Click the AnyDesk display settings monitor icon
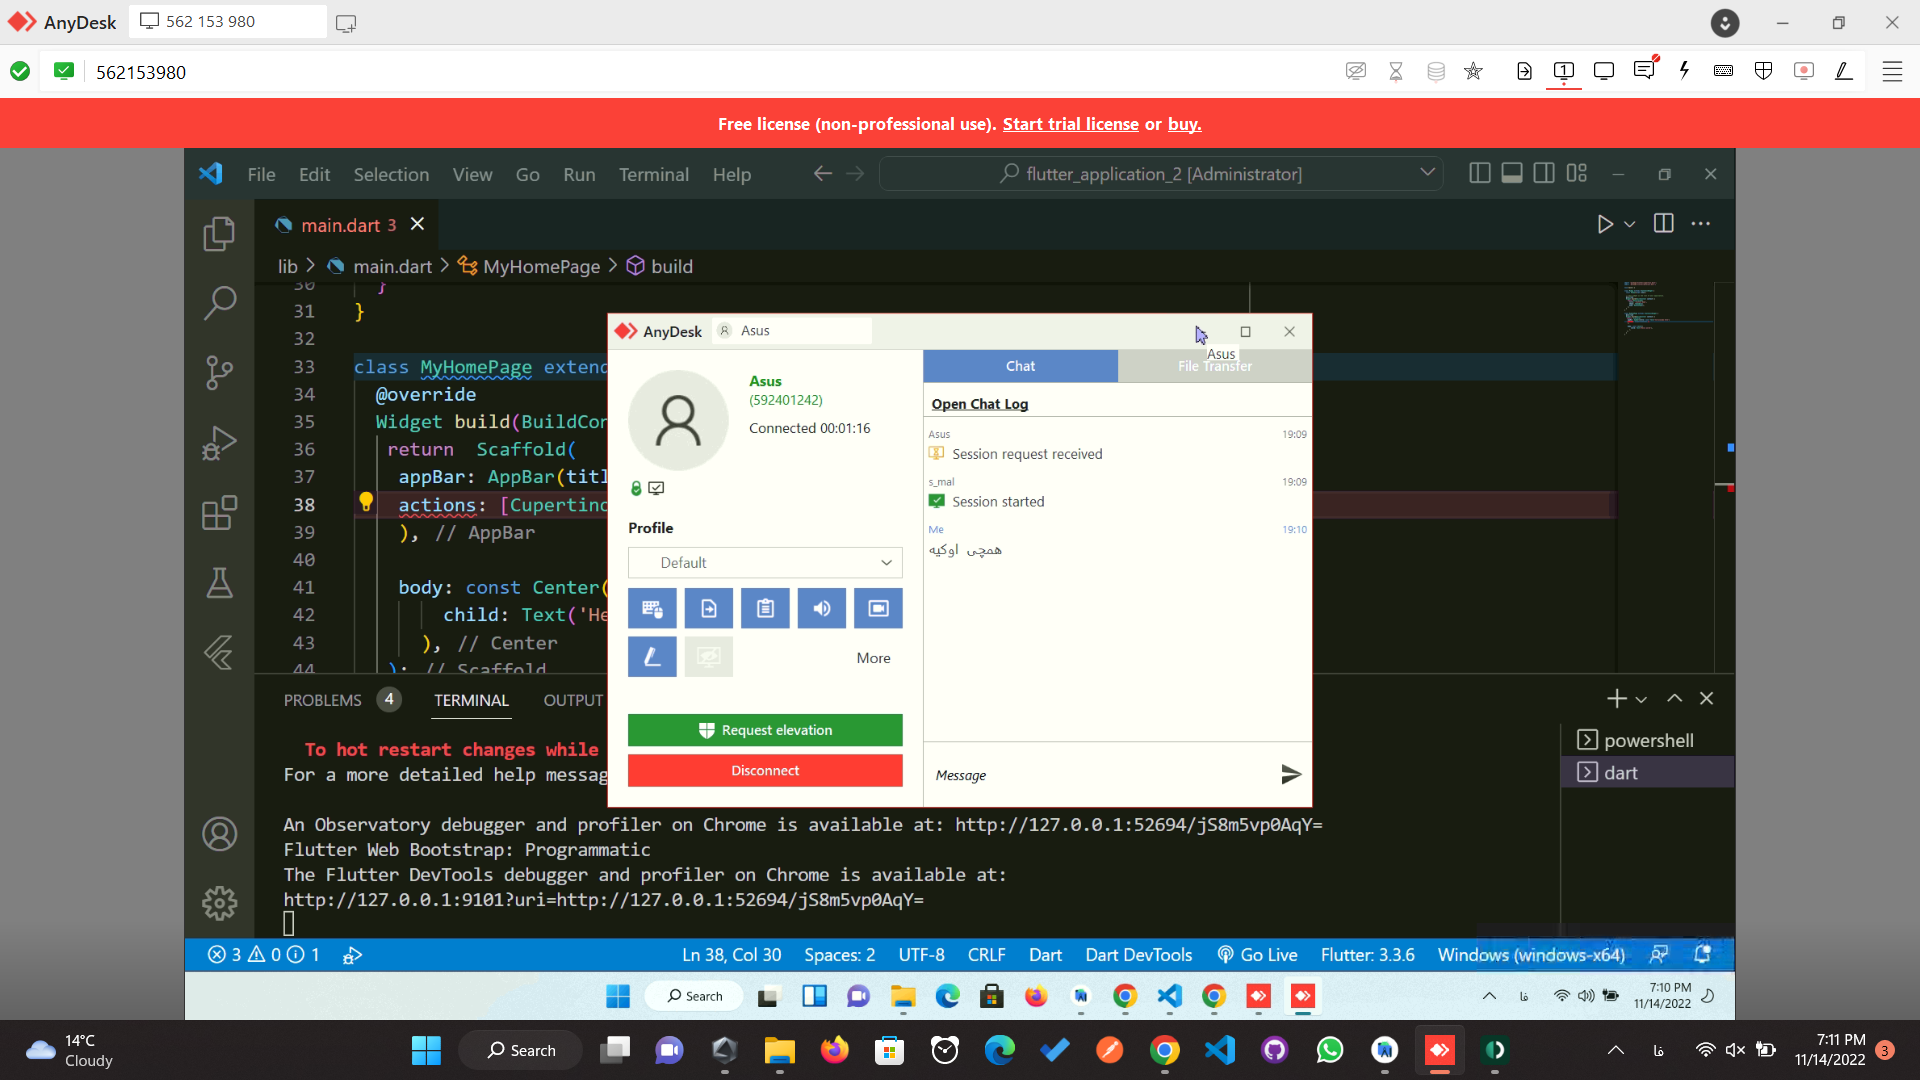The width and height of the screenshot is (1920, 1080). pyautogui.click(x=1604, y=71)
